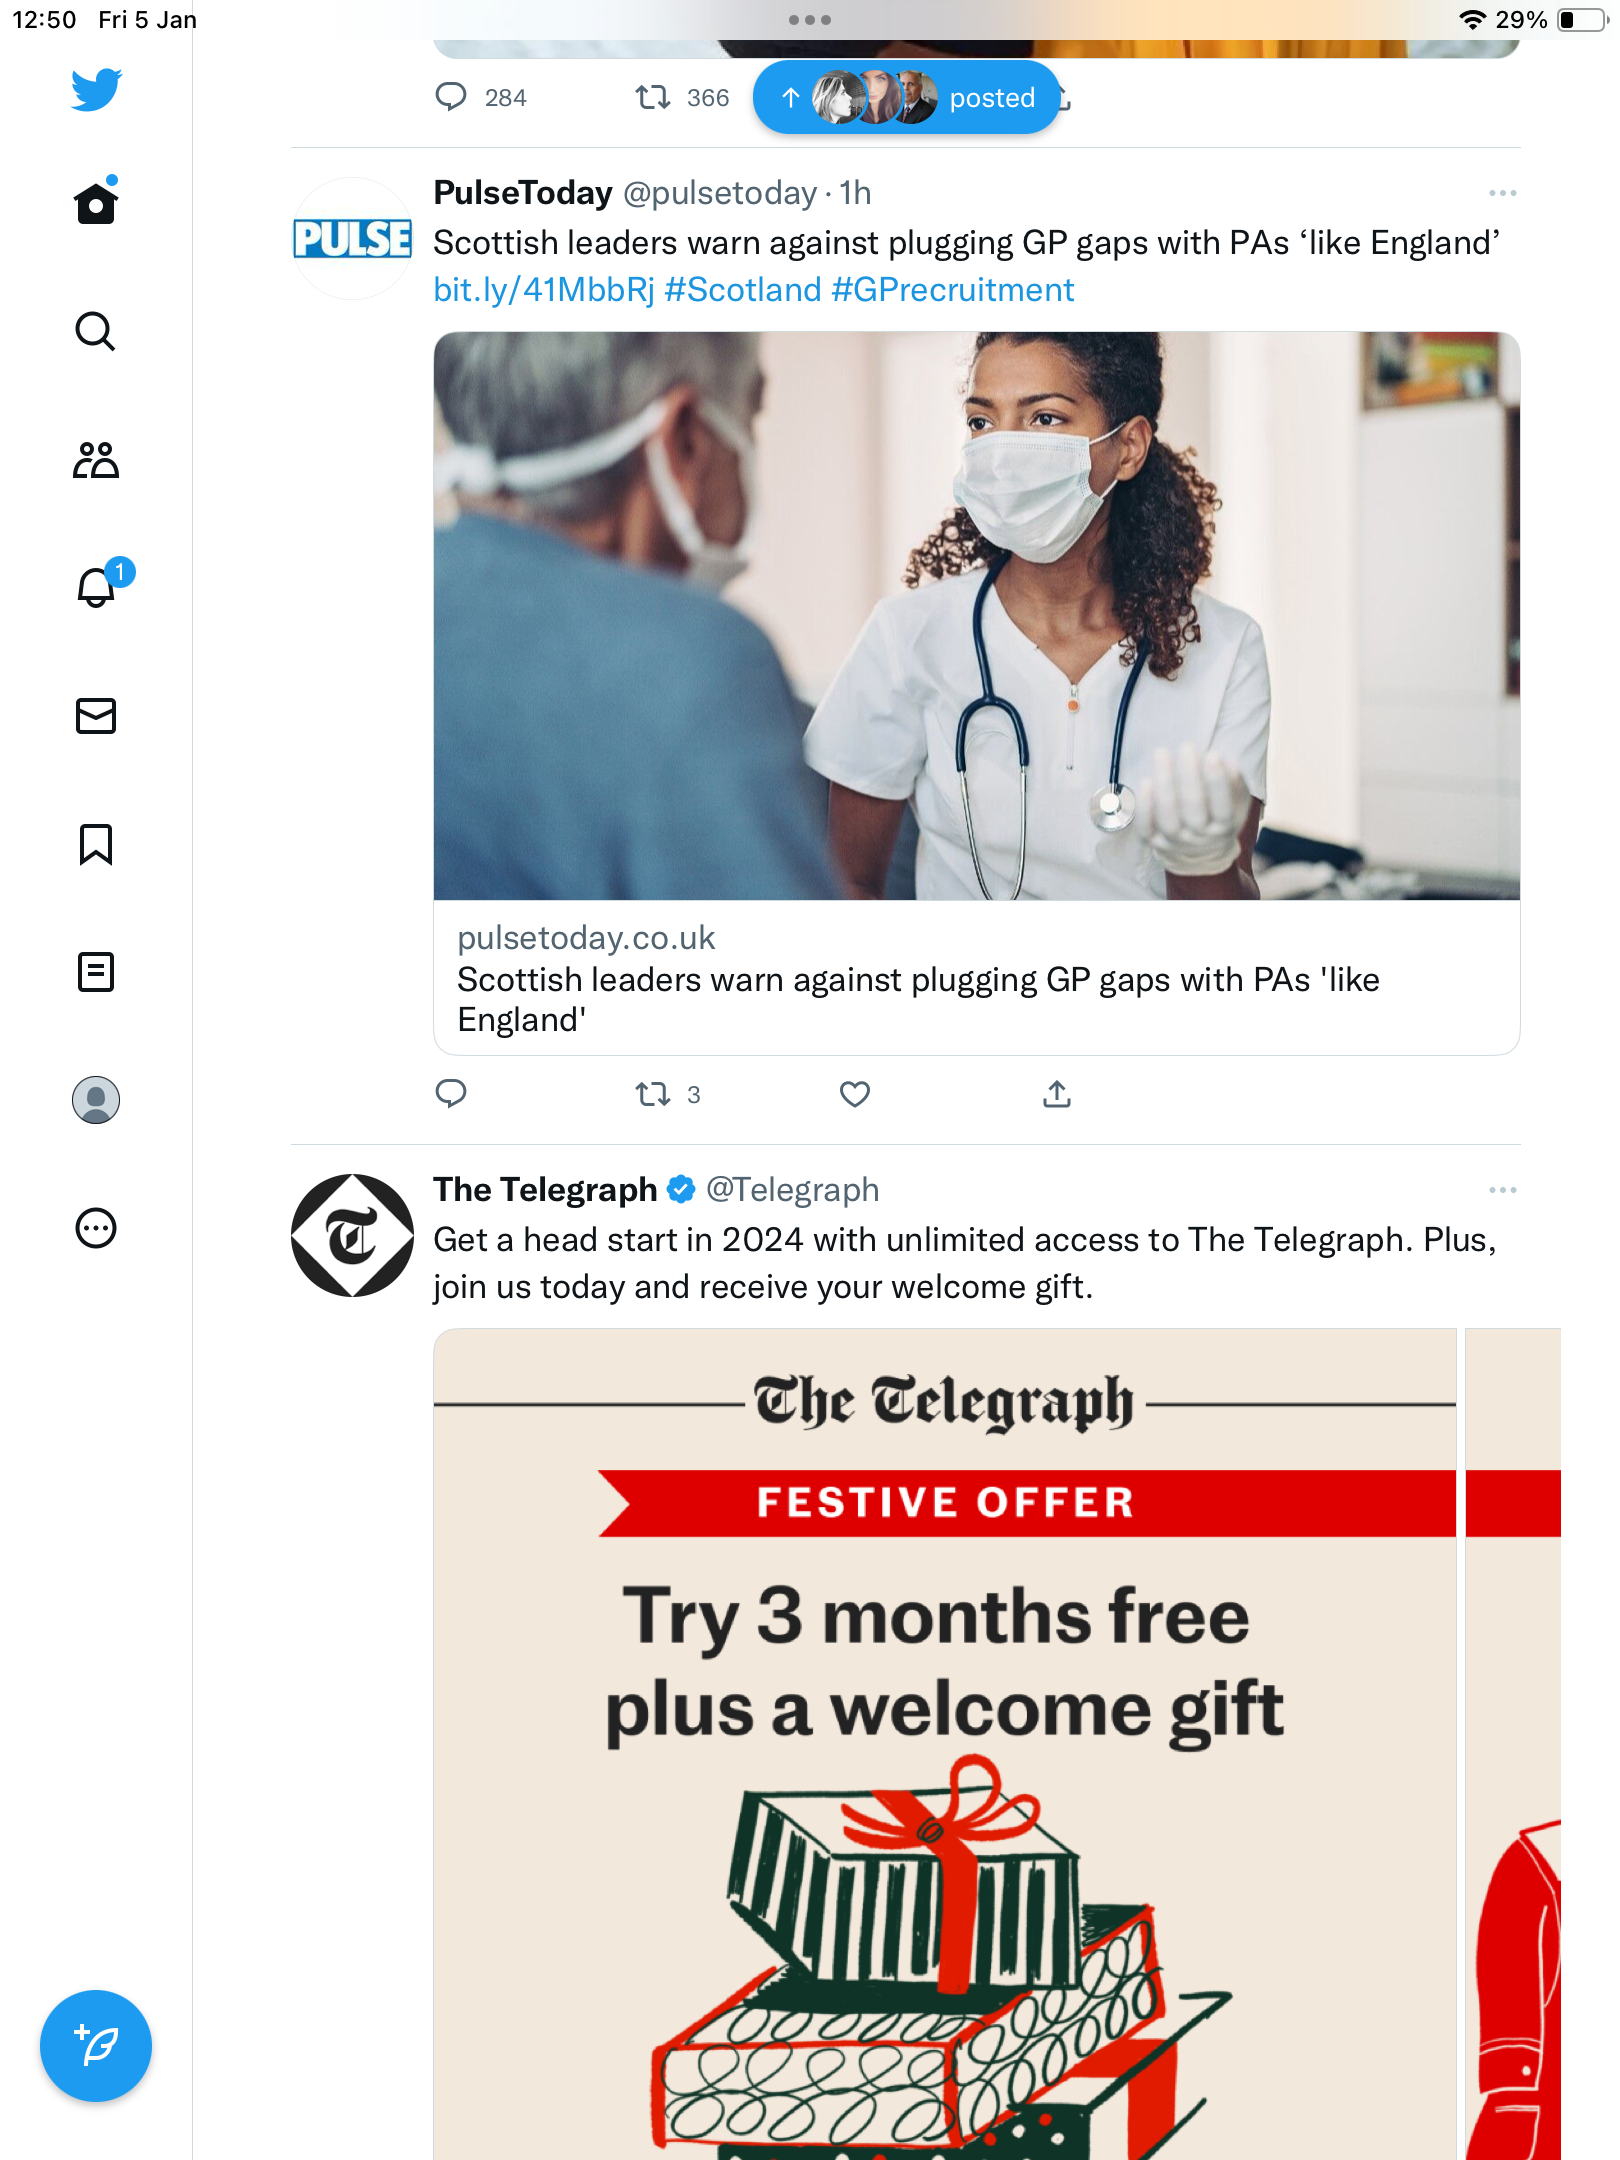Like the PulseToday tweet

(855, 1095)
